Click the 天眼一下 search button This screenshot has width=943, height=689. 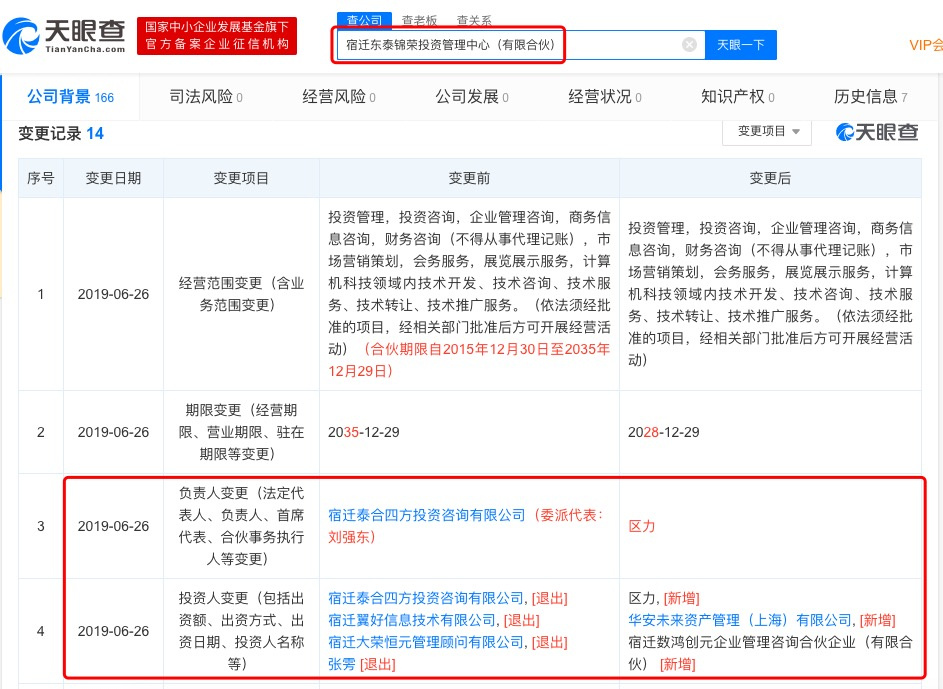coord(740,45)
